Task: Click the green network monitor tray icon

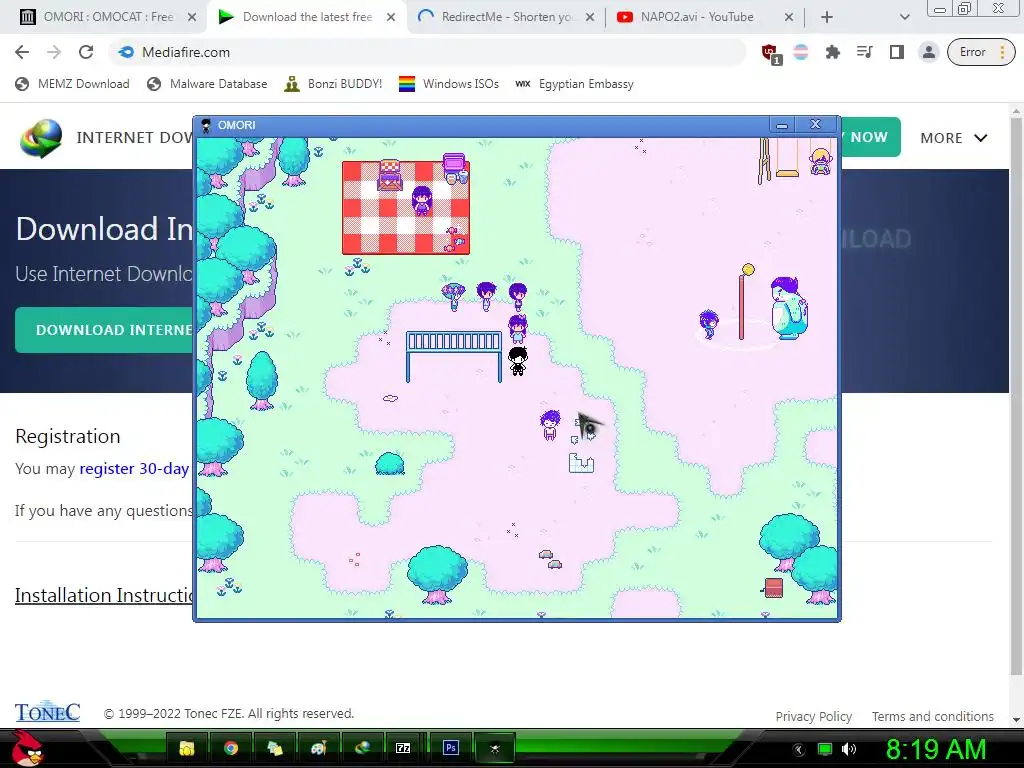Action: [825, 749]
